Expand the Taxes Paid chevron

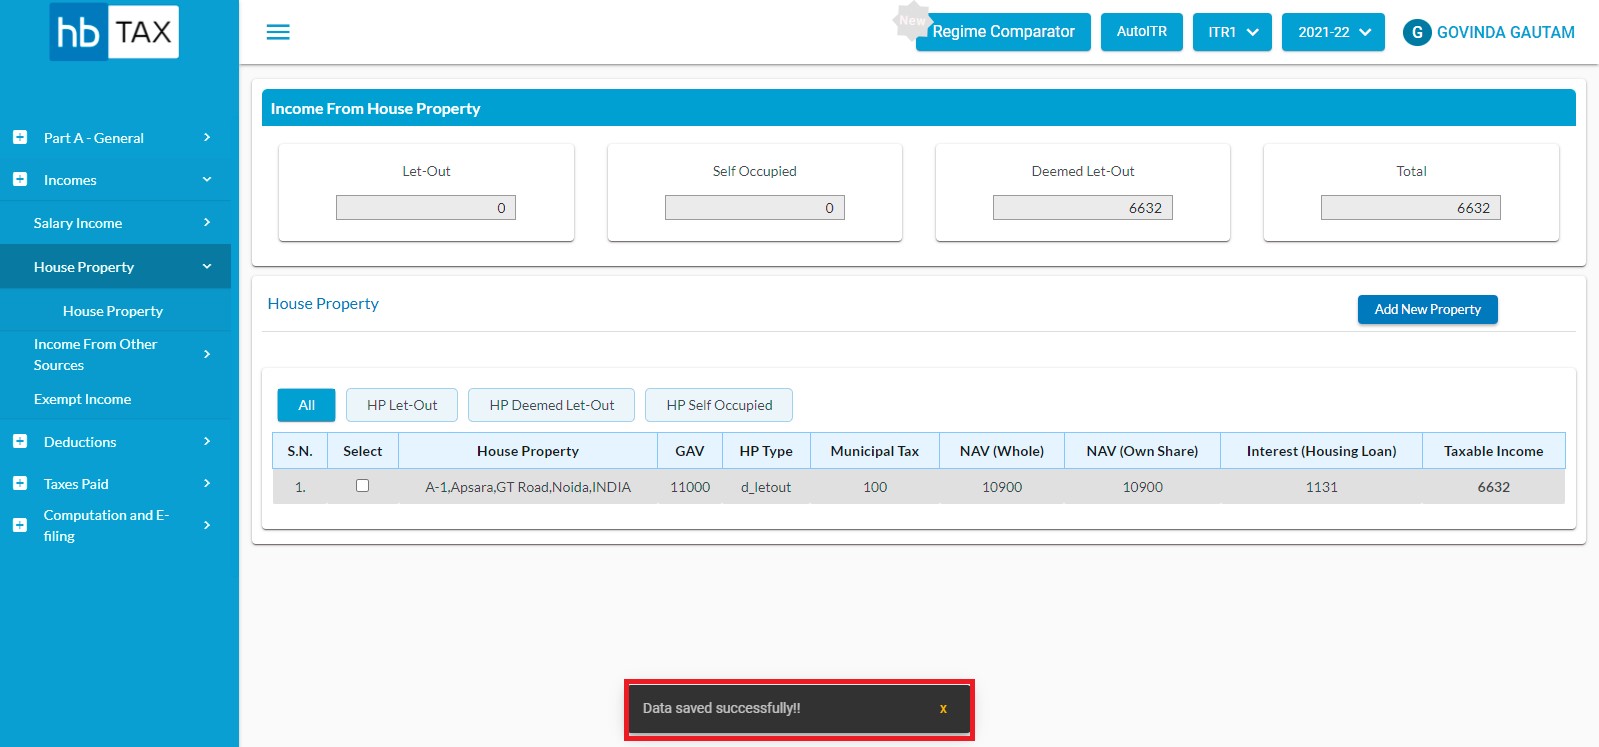pyautogui.click(x=207, y=483)
